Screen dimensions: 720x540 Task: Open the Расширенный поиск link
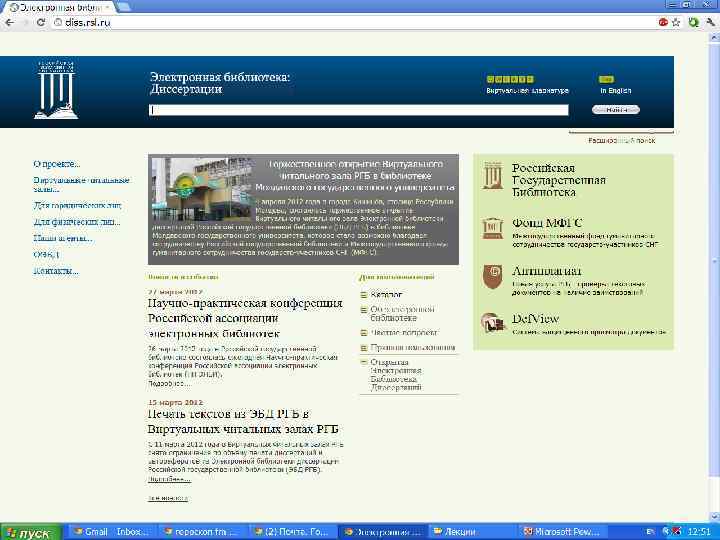click(622, 141)
